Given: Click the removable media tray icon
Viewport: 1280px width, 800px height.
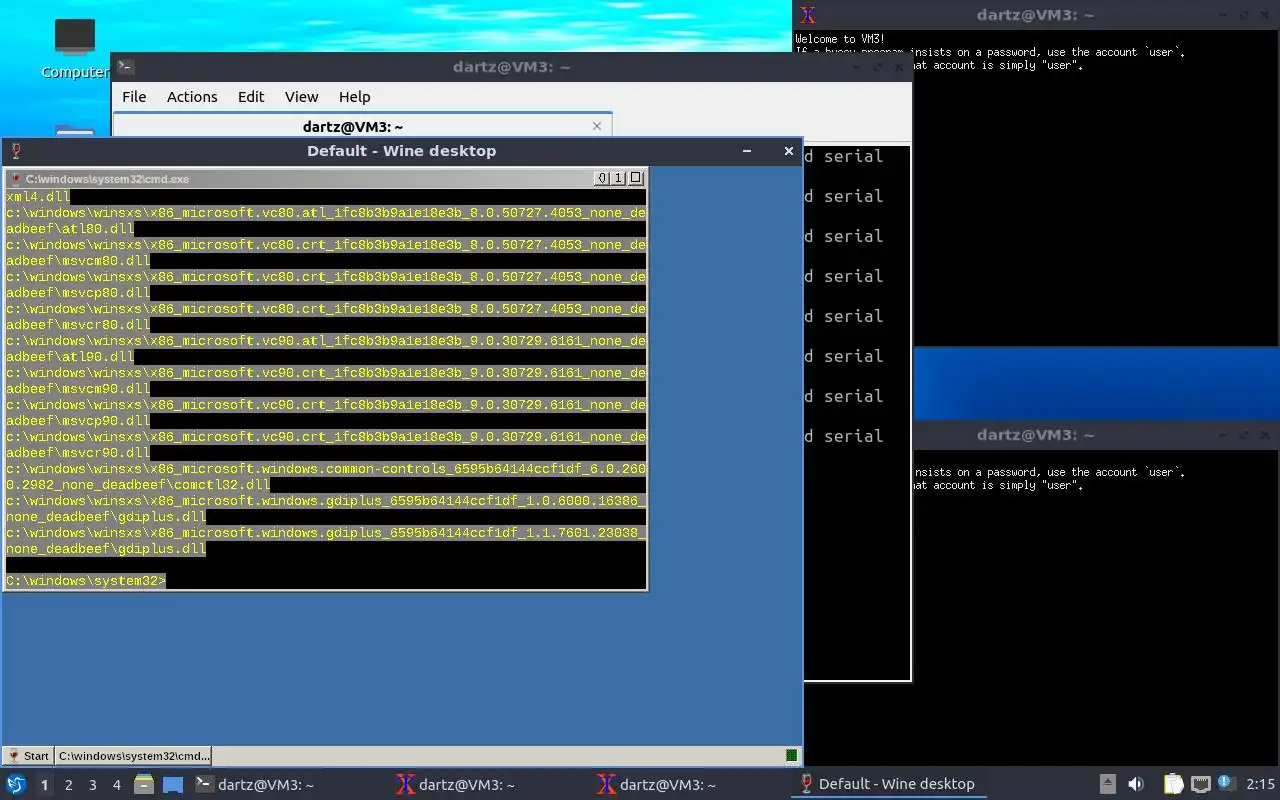Looking at the screenshot, I should click(1108, 784).
